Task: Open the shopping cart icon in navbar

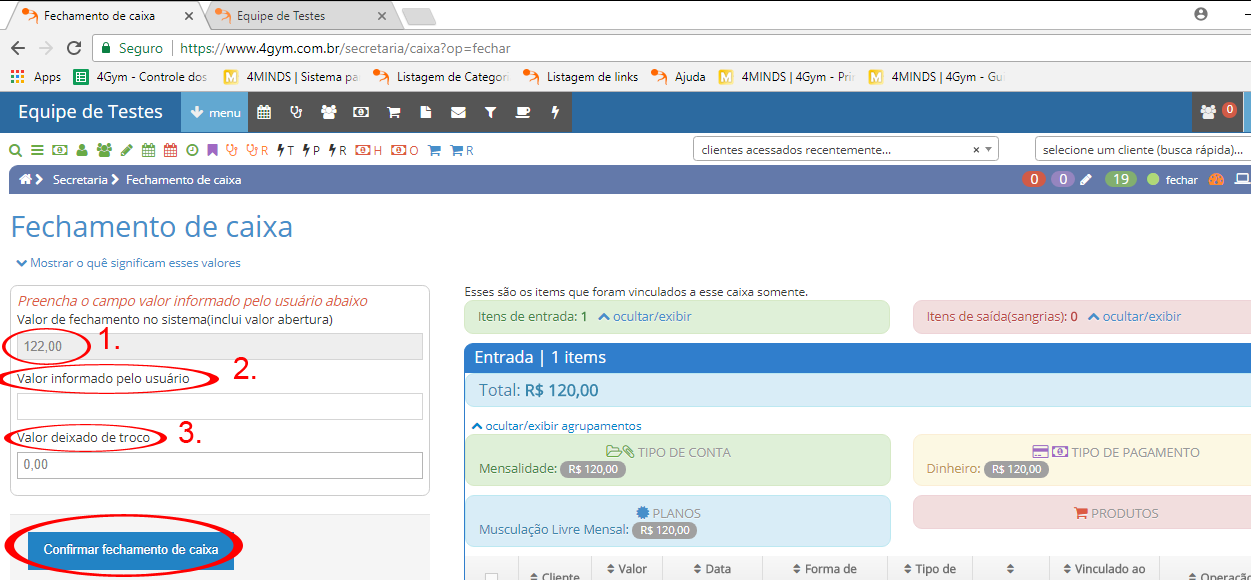Action: (x=393, y=113)
